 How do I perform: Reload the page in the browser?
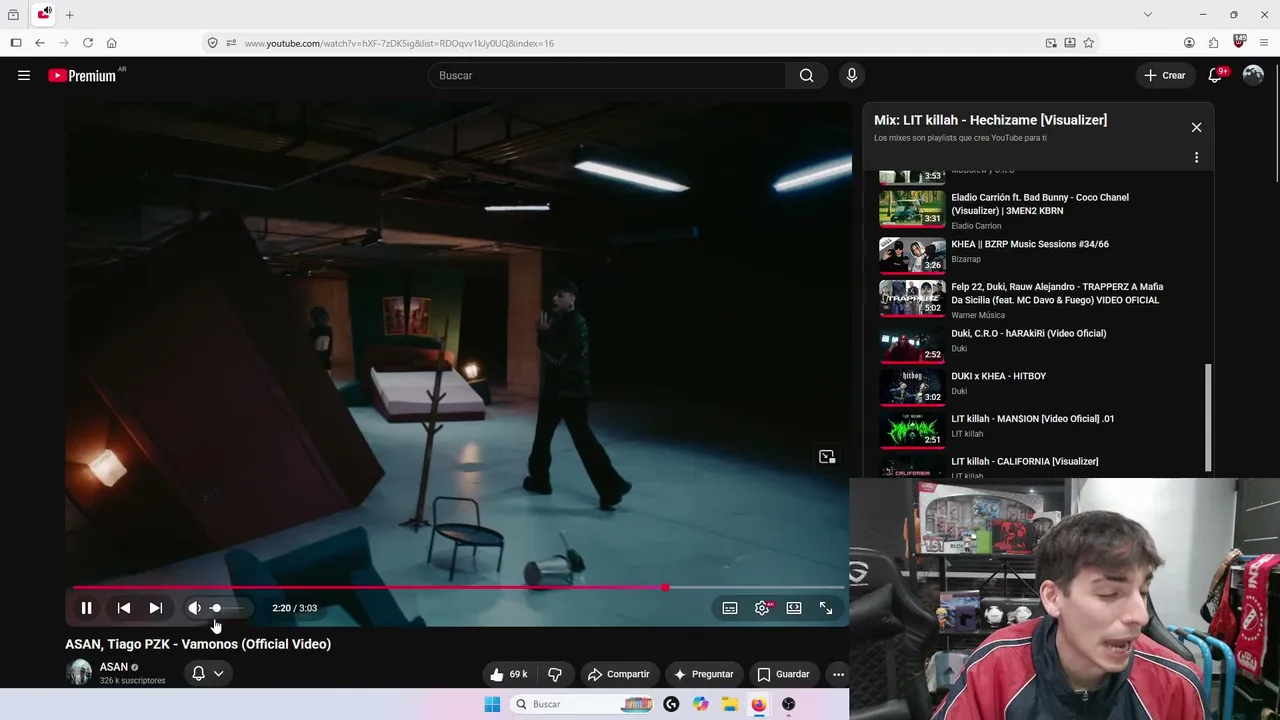pyautogui.click(x=88, y=43)
